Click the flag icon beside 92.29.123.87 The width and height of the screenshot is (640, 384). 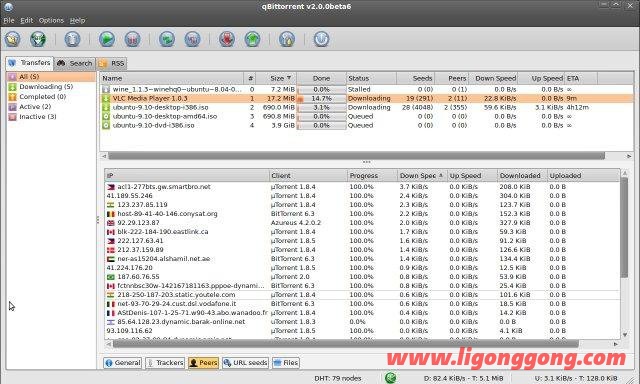tap(111, 223)
